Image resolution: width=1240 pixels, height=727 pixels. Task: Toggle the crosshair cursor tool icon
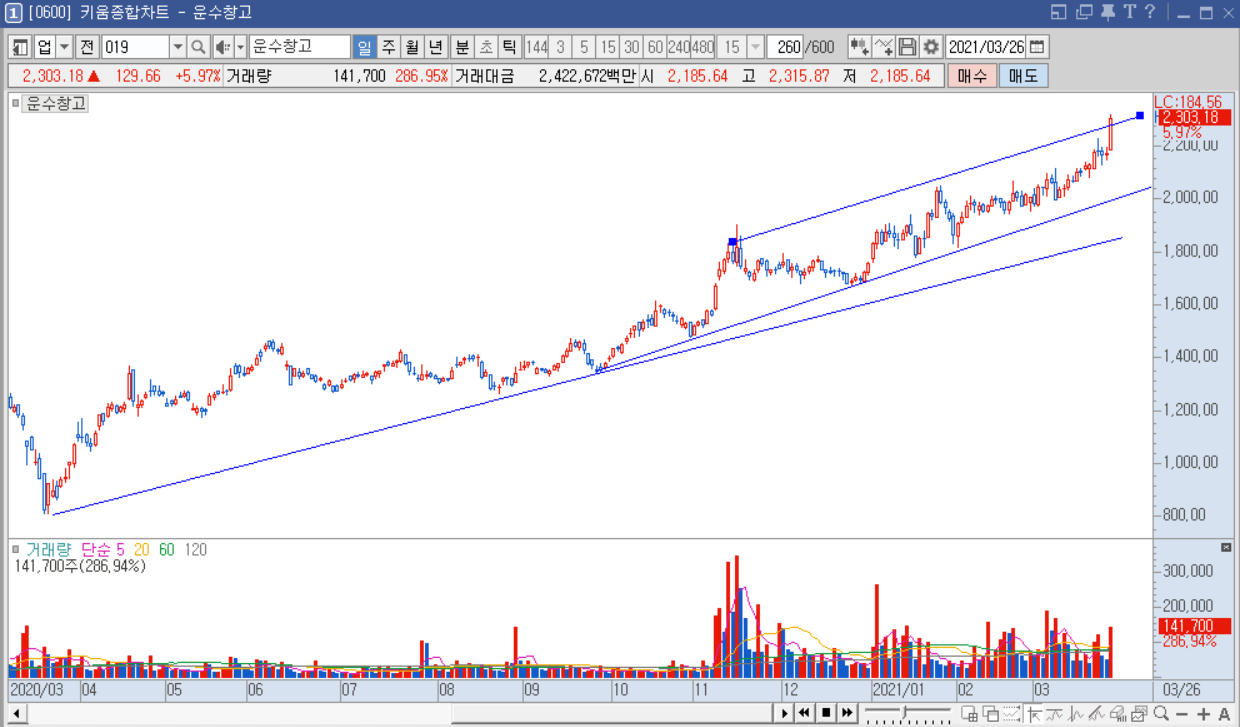pos(1034,713)
